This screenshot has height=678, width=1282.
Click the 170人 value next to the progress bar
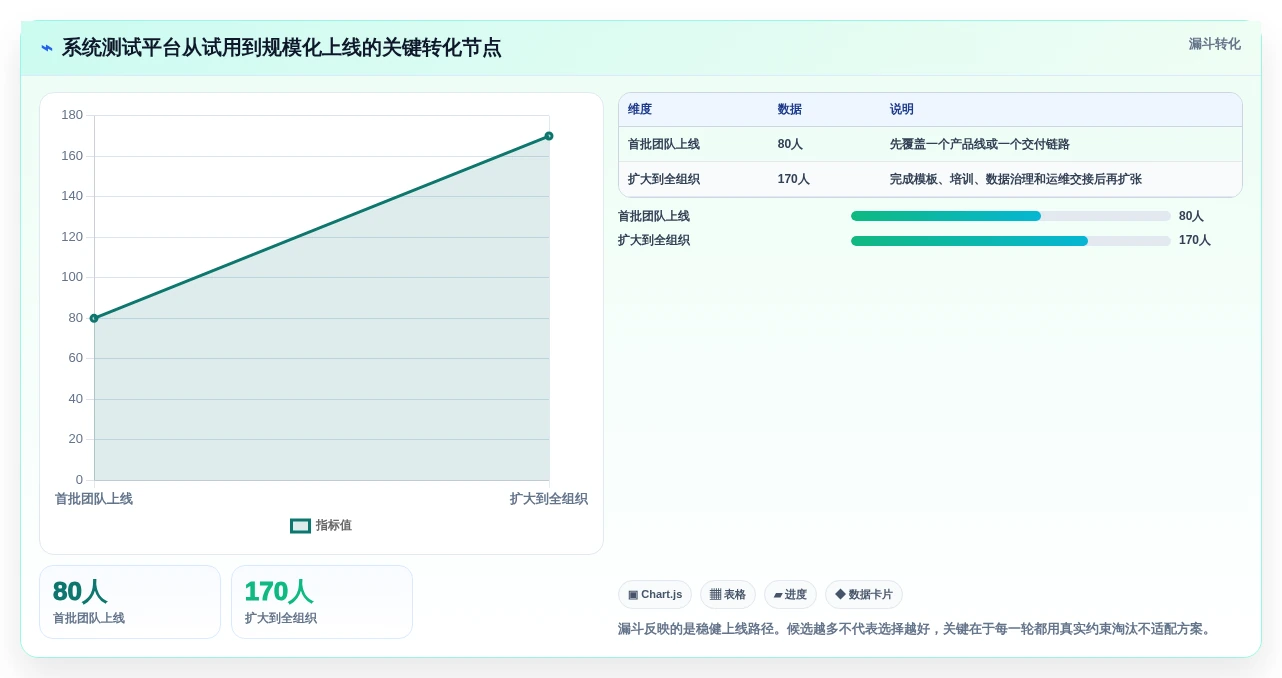click(1195, 241)
